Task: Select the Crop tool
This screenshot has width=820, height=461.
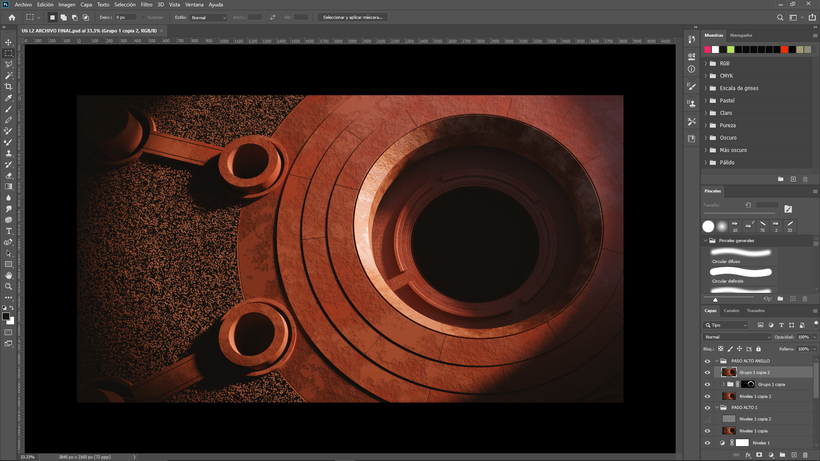Action: (x=9, y=87)
